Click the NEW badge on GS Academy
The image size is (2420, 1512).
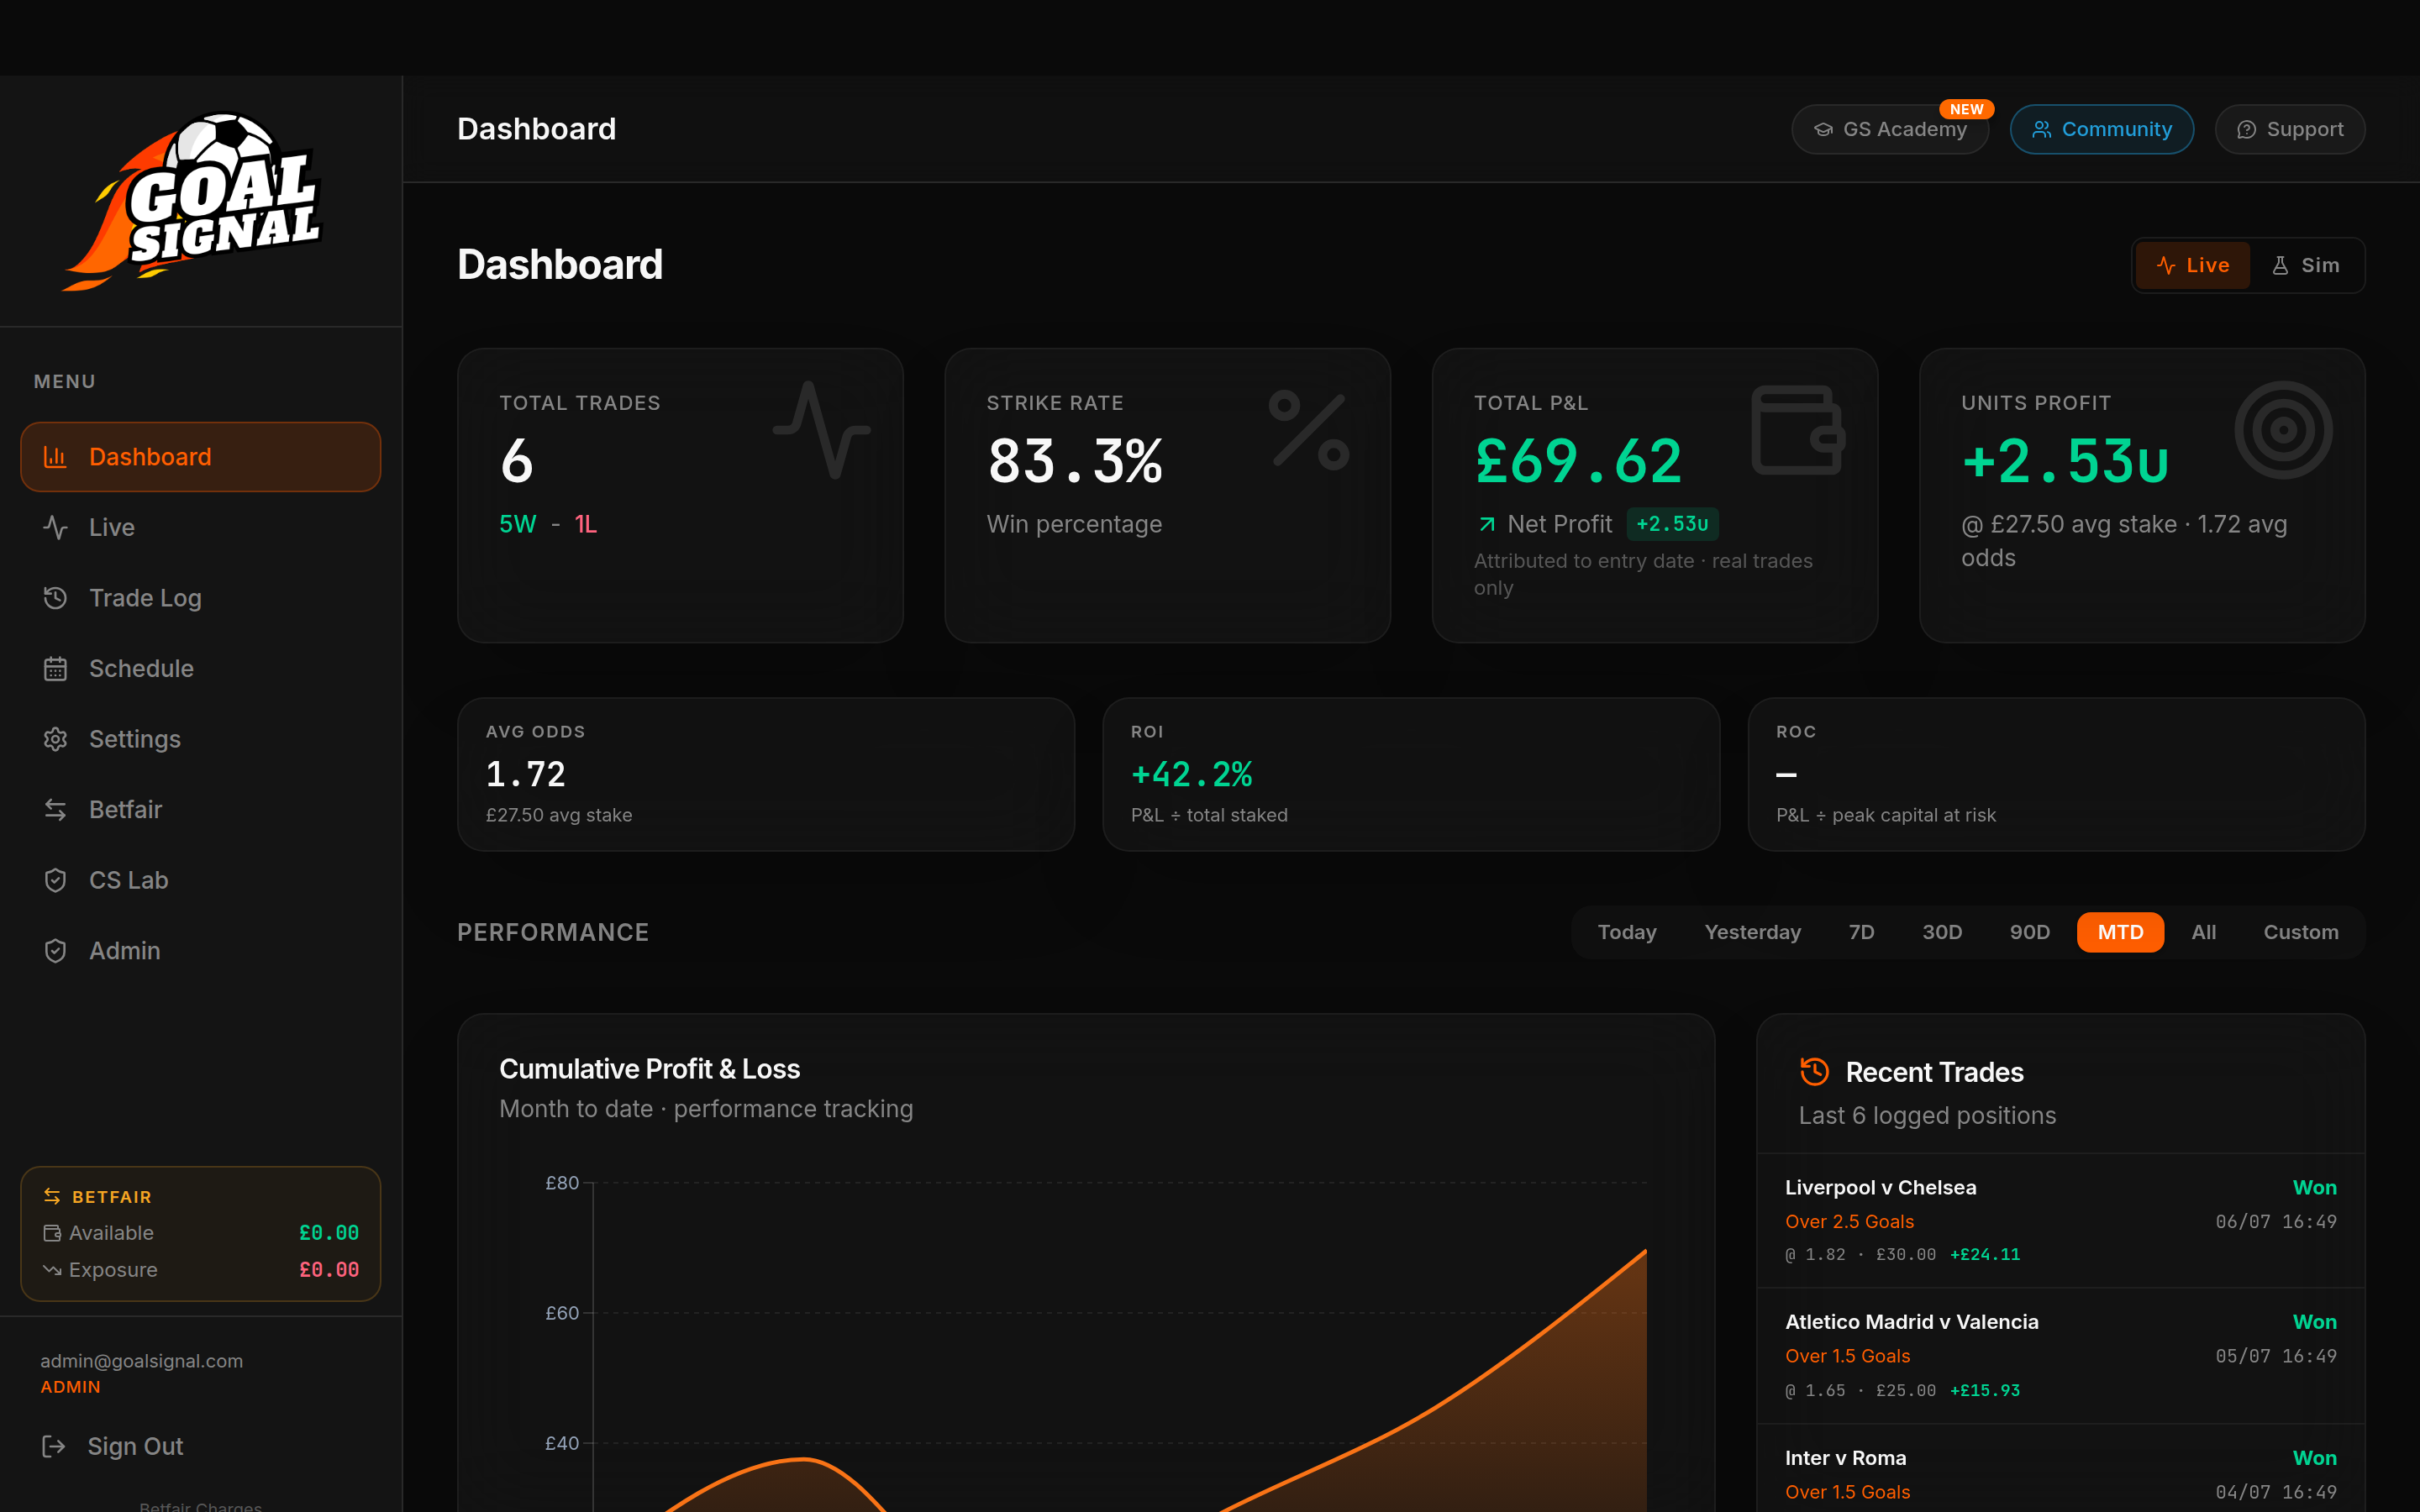1966,109
